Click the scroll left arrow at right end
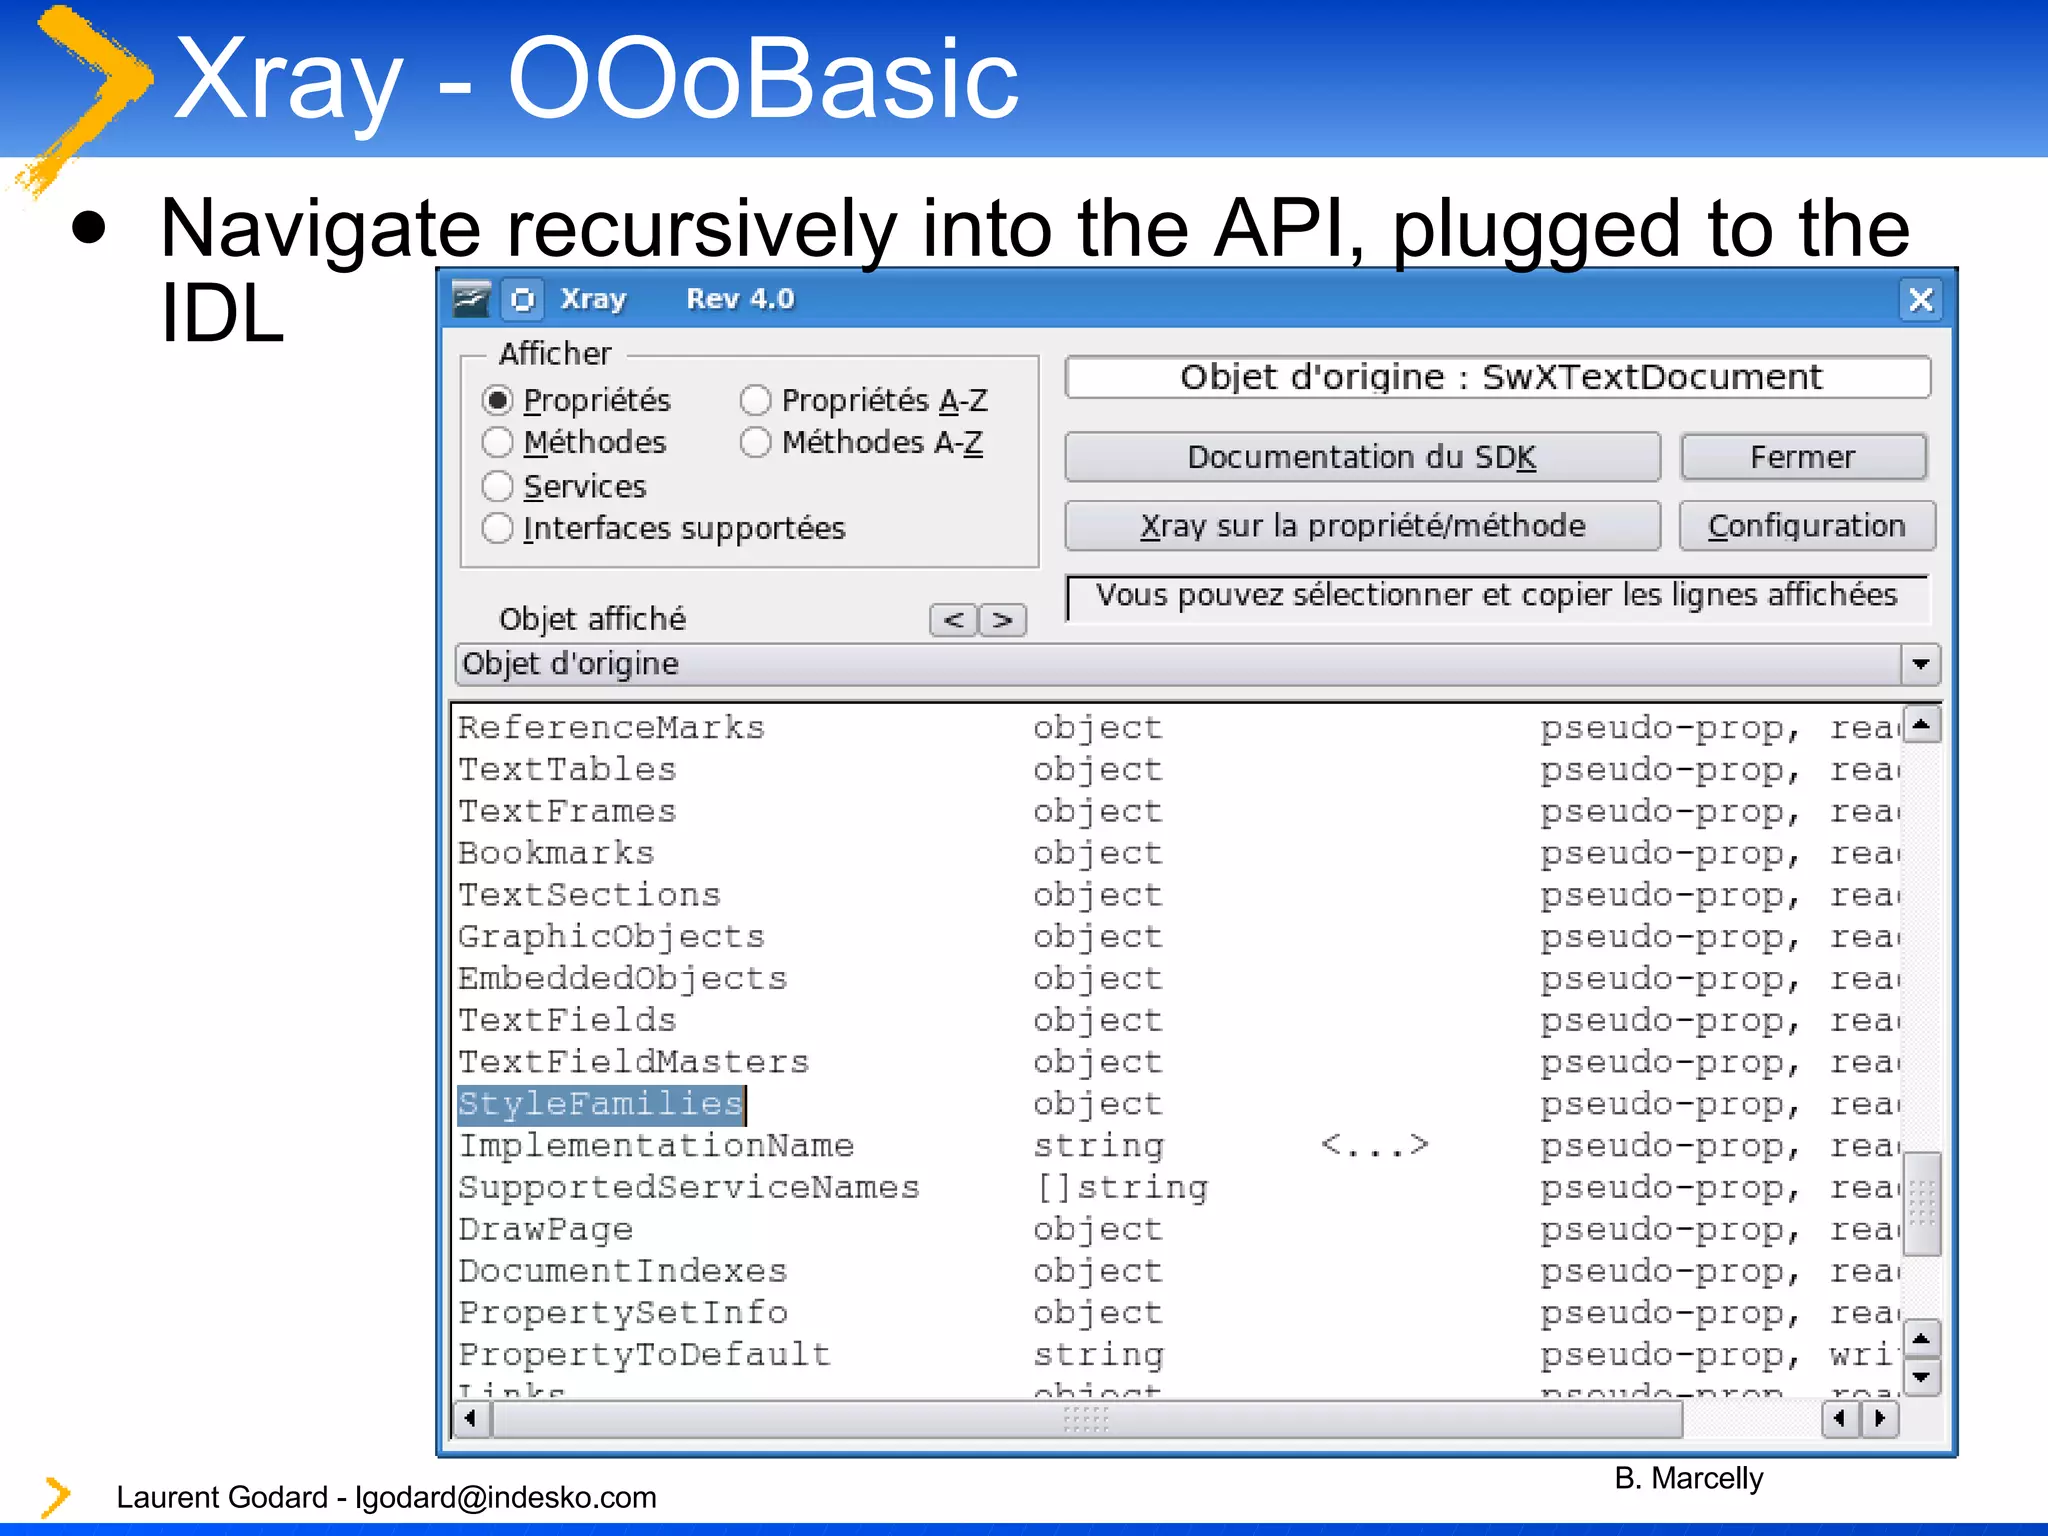 [x=1840, y=1418]
